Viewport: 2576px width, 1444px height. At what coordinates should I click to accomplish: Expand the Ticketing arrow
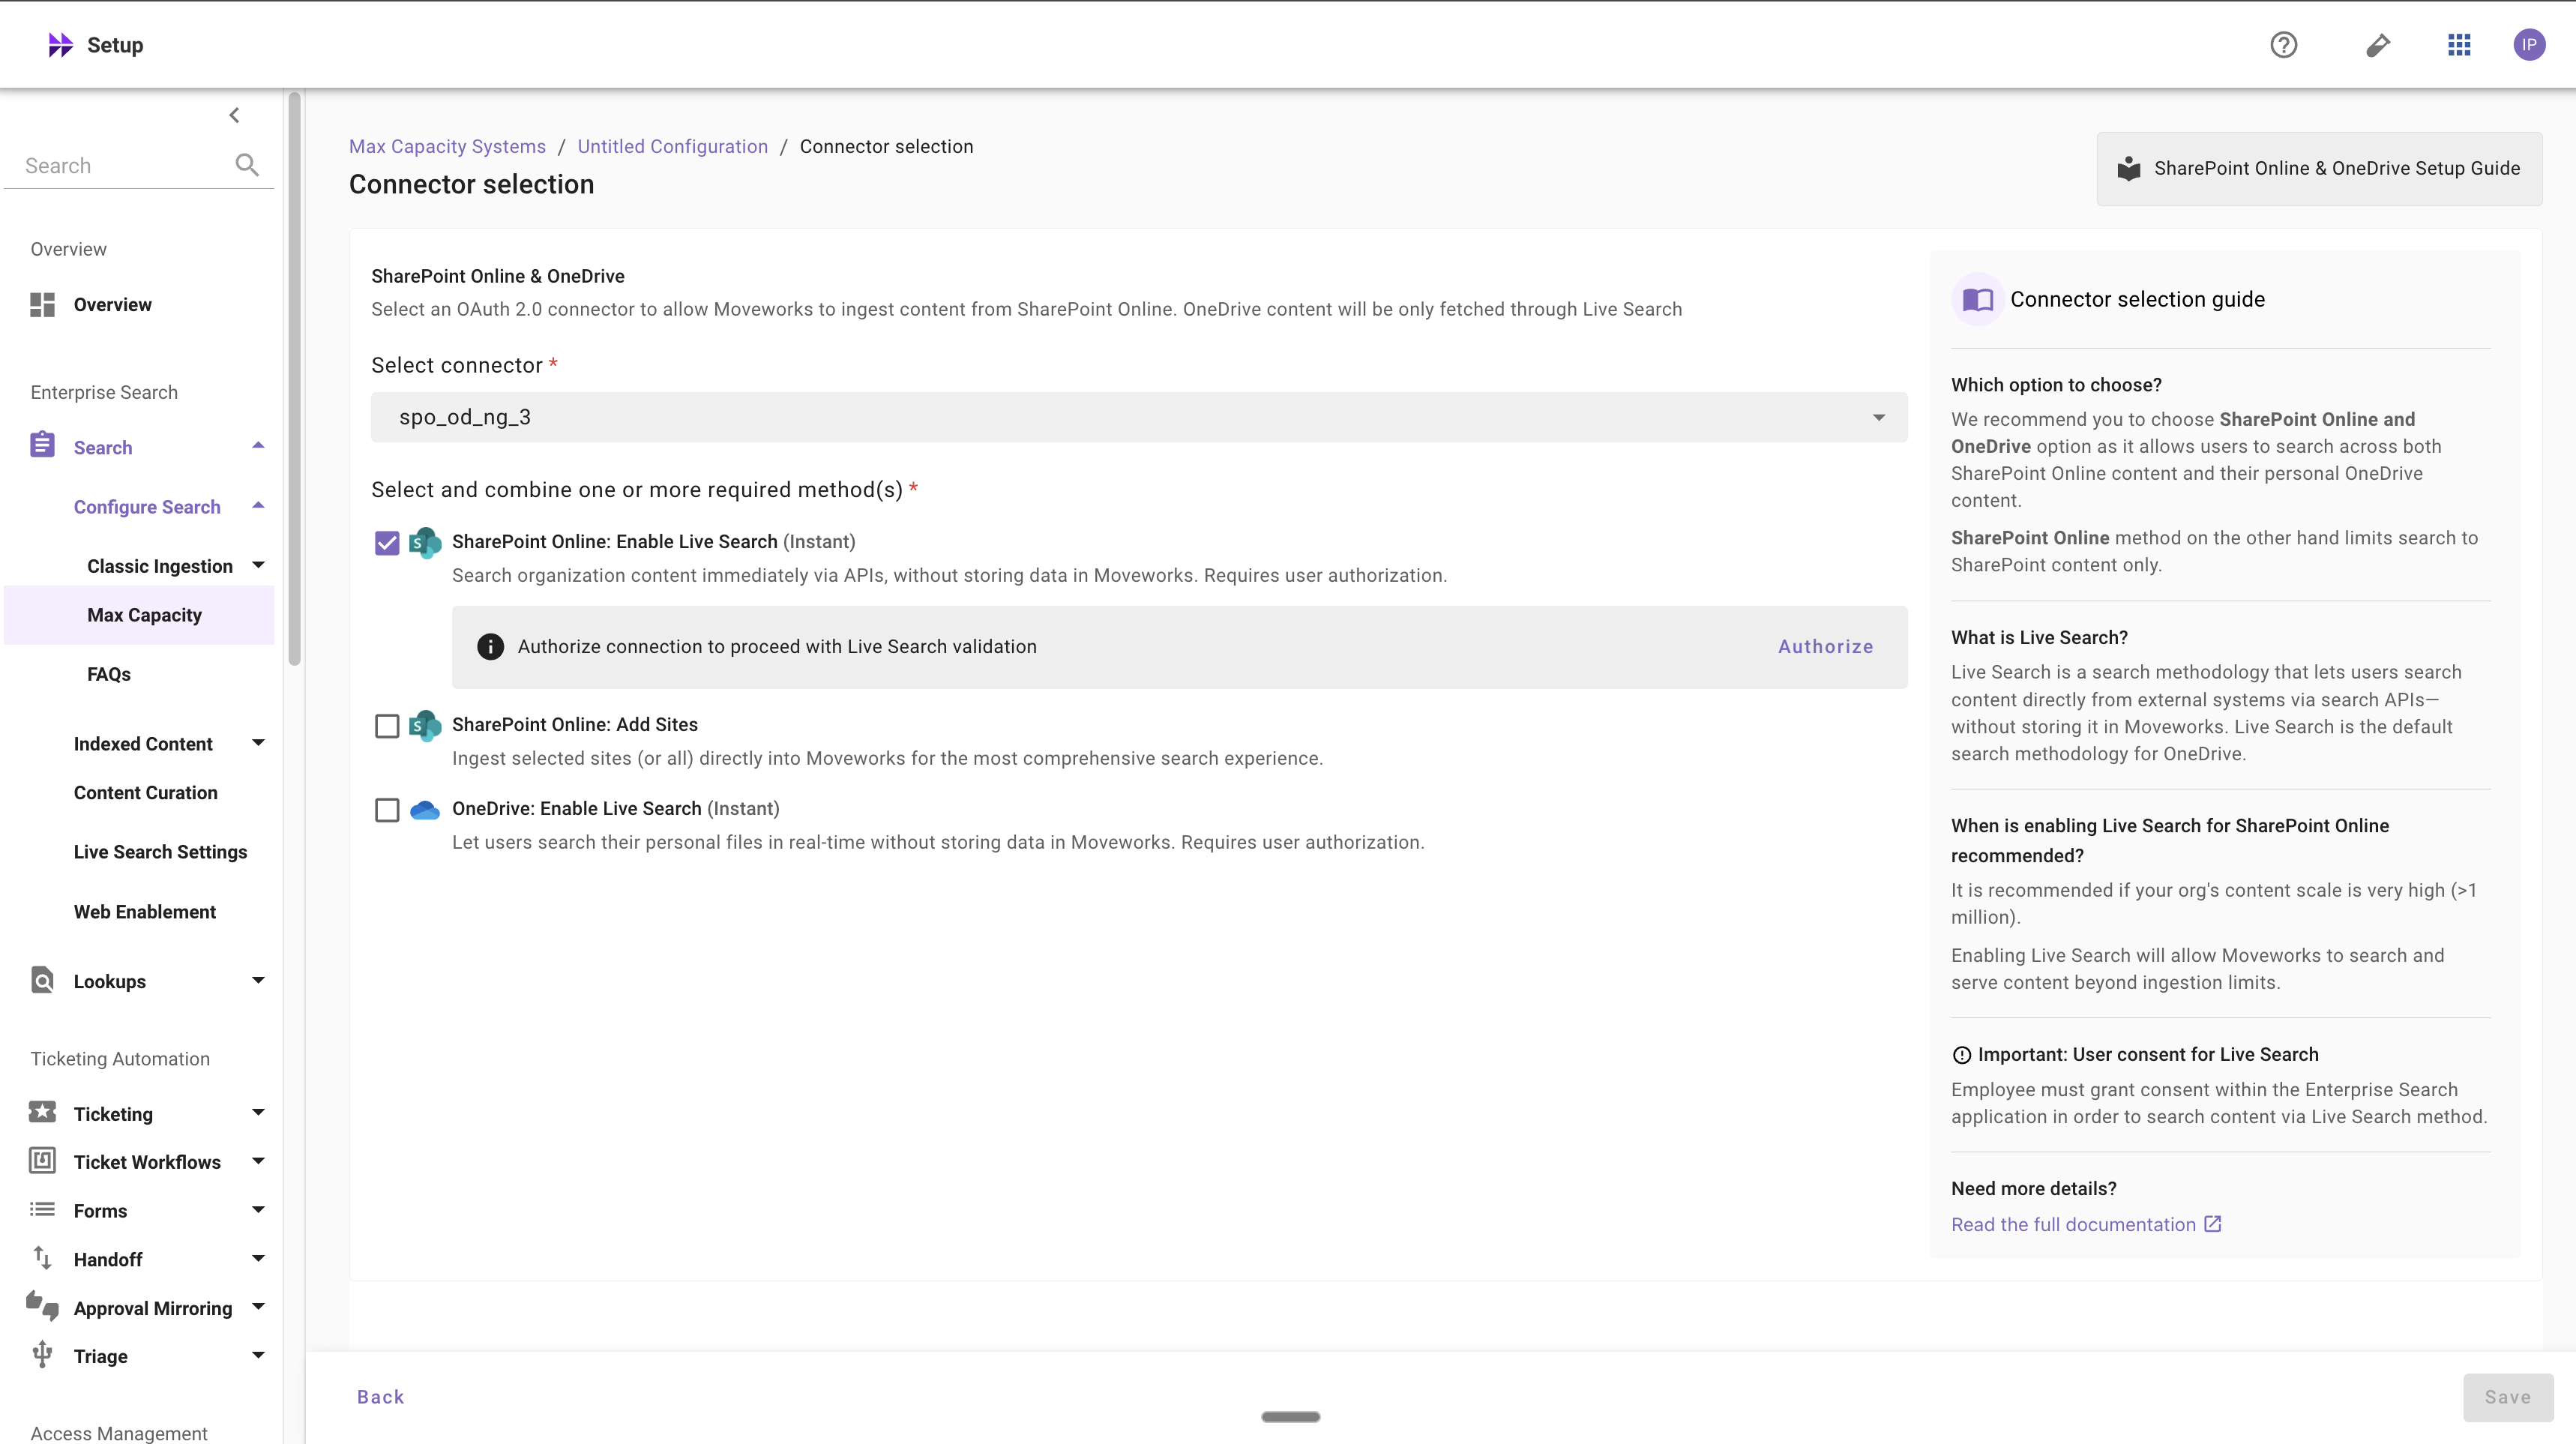tap(258, 1113)
